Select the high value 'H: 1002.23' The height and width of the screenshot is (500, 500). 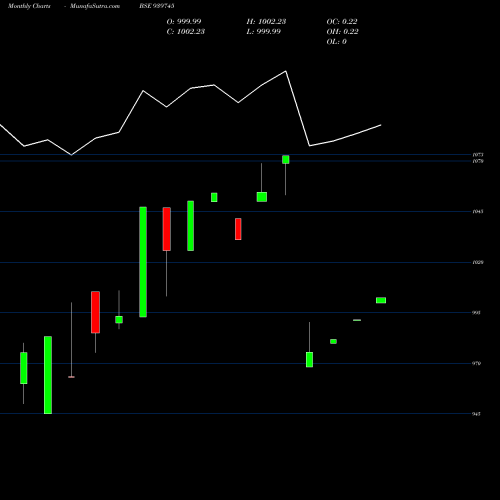(266, 21)
